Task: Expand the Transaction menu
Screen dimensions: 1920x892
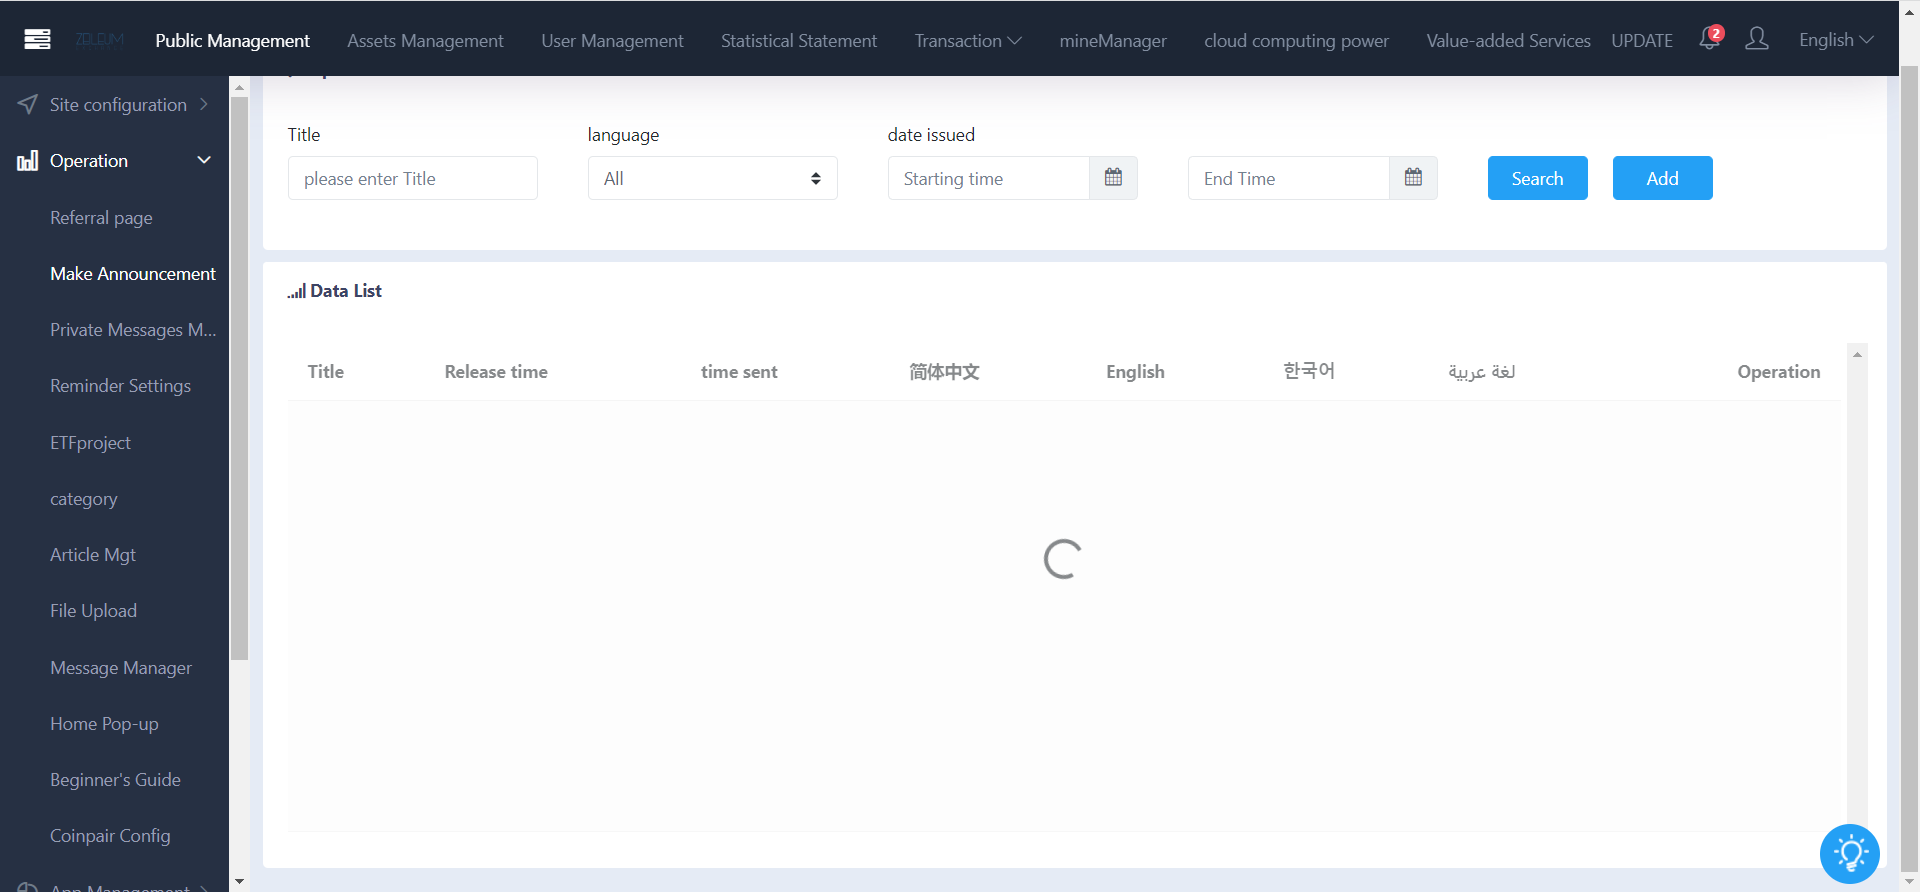Action: pos(968,40)
